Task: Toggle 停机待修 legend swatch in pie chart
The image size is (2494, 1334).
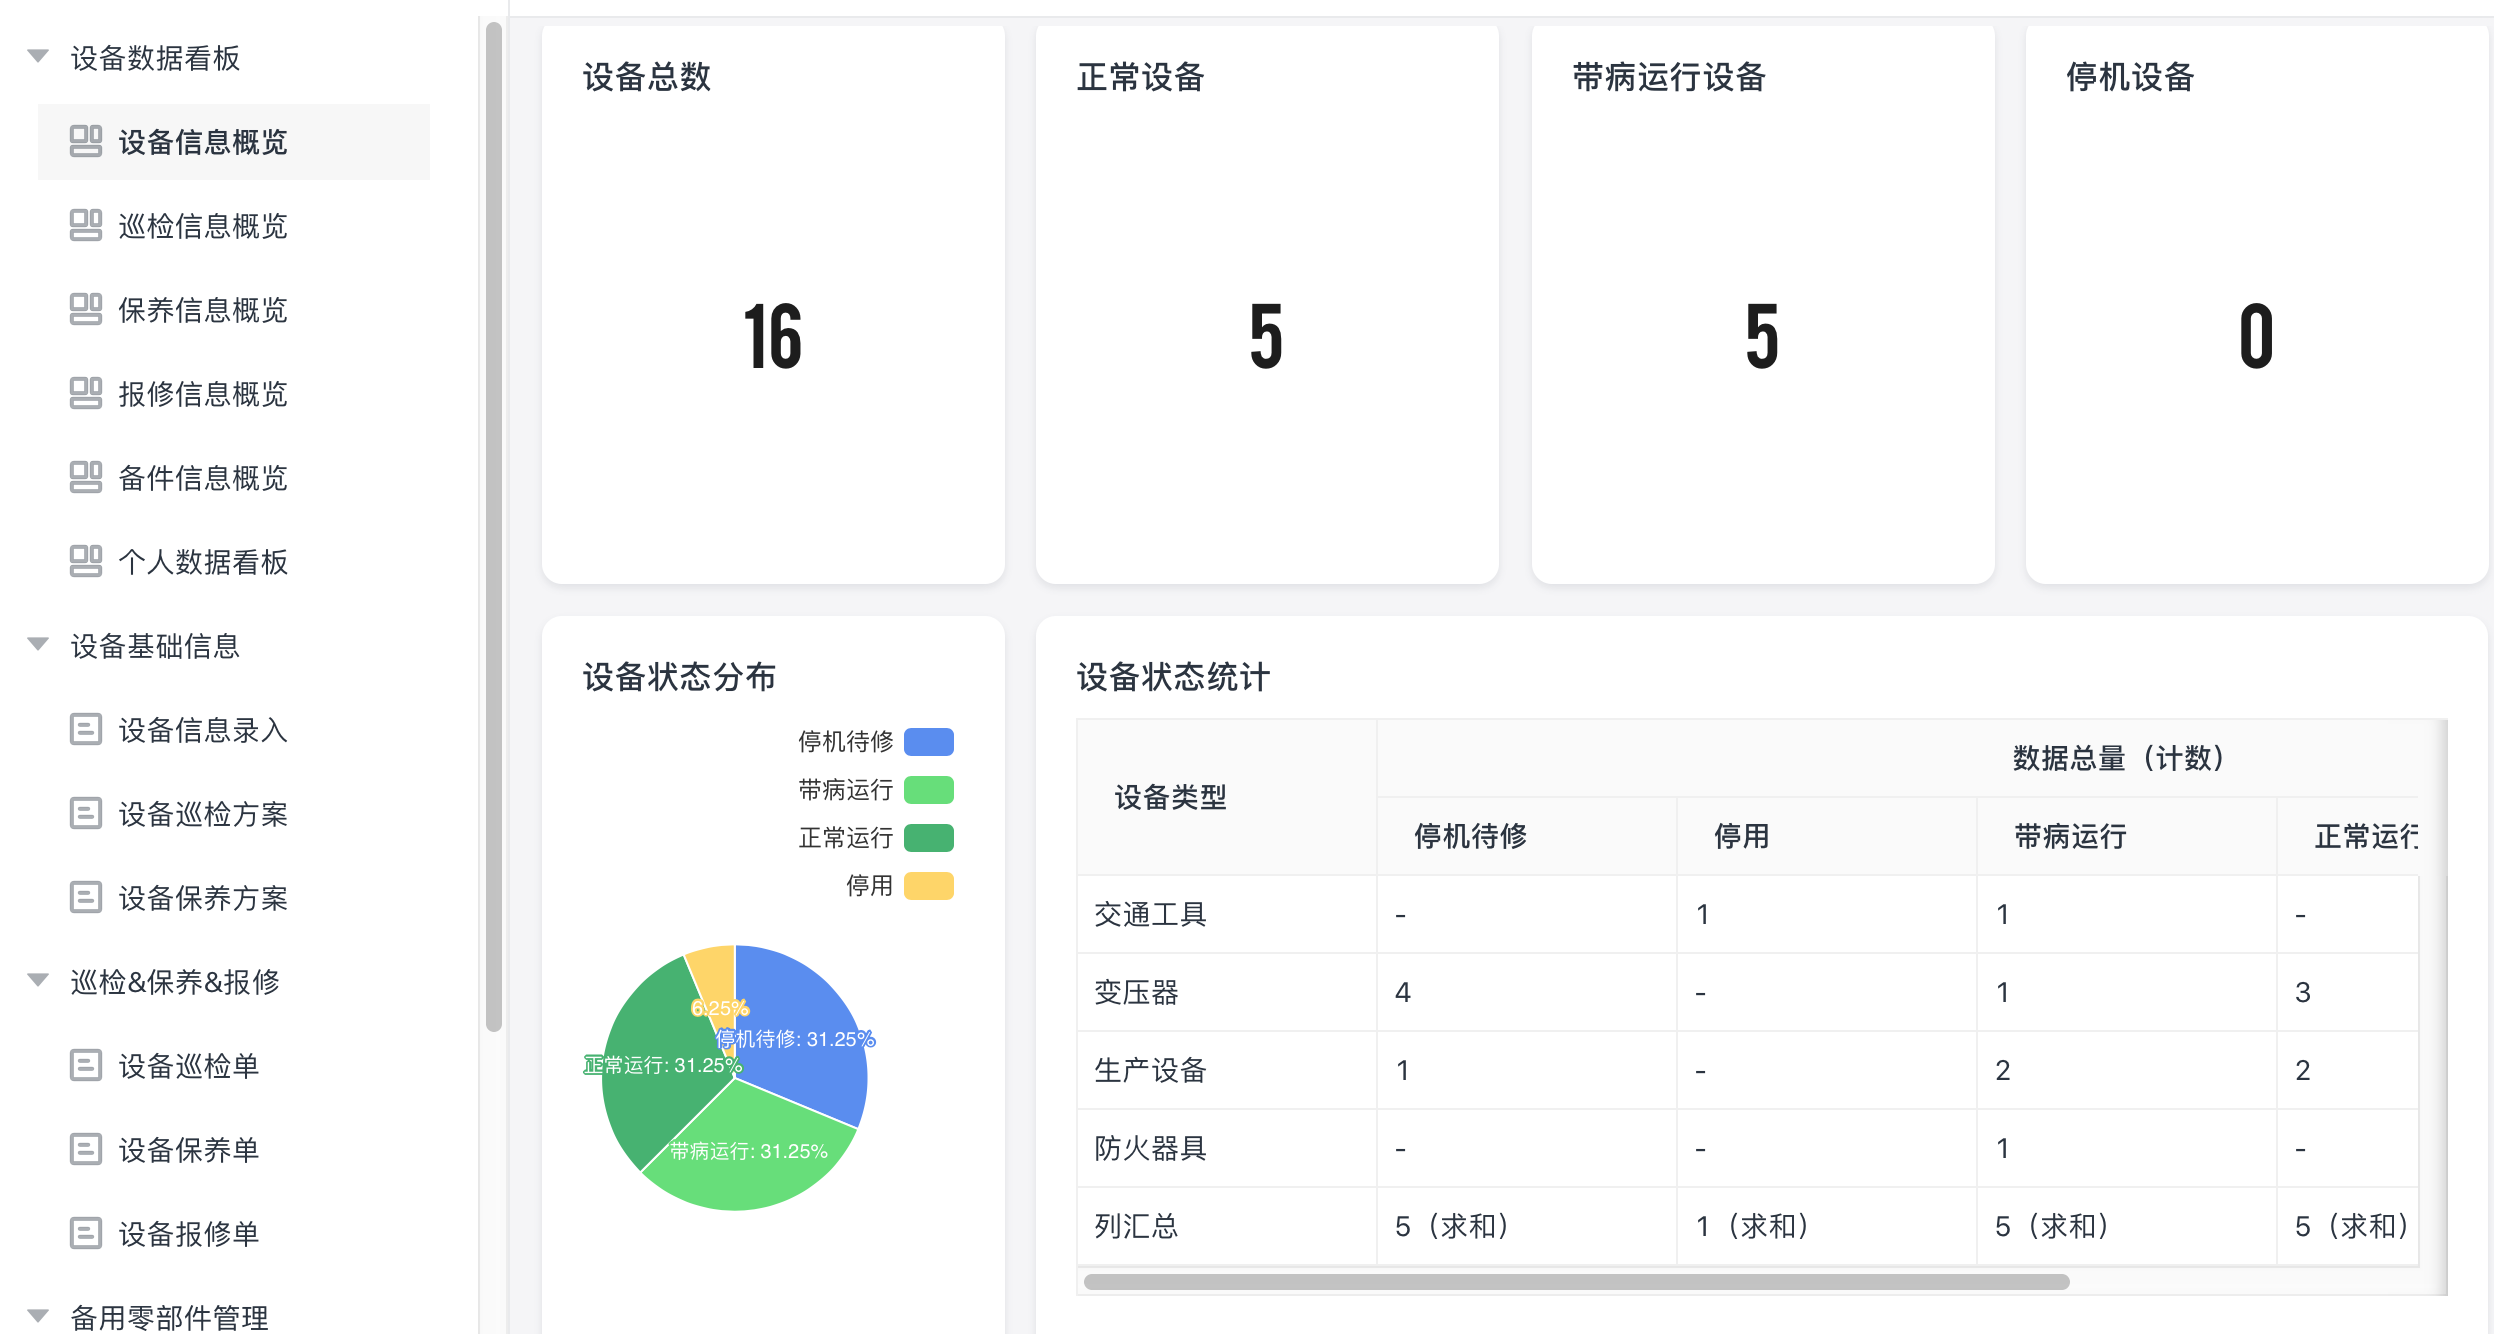Action: pyautogui.click(x=928, y=742)
